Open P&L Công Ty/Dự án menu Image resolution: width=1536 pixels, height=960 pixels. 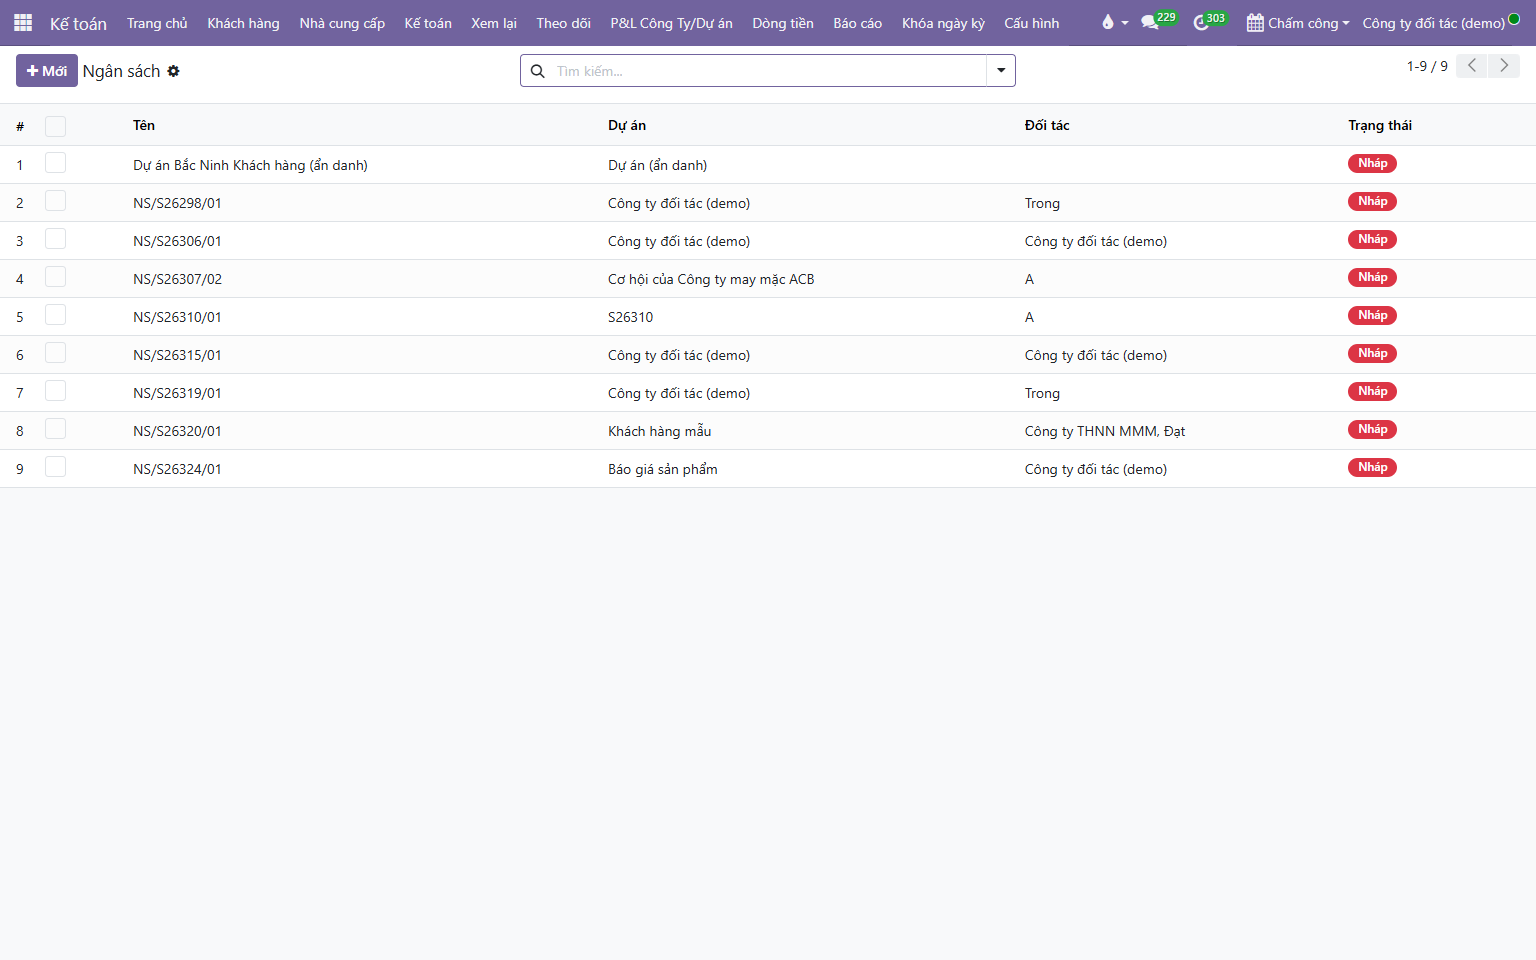pos(671,23)
